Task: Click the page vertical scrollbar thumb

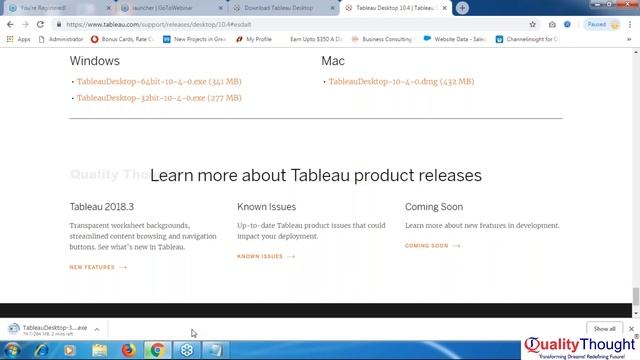Action: coord(636,296)
